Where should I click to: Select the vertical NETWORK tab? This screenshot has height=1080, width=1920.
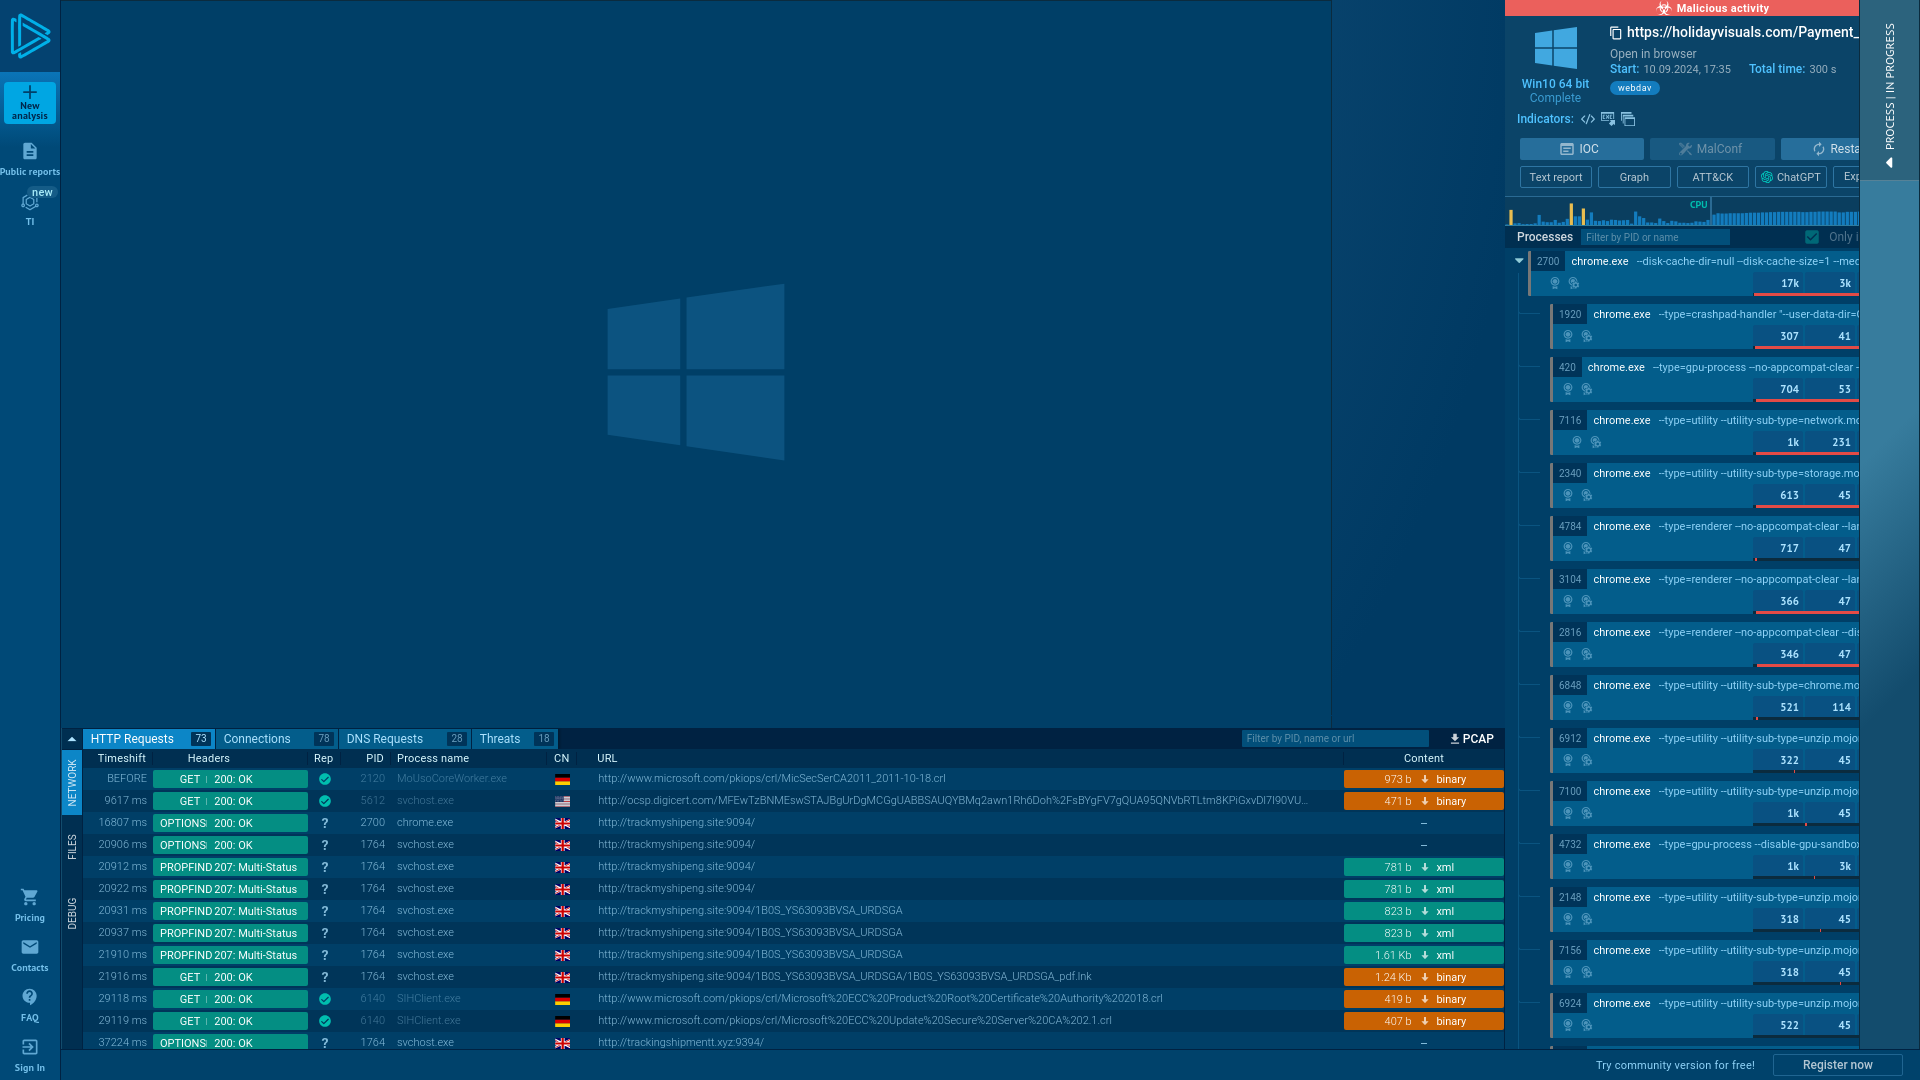(72, 783)
